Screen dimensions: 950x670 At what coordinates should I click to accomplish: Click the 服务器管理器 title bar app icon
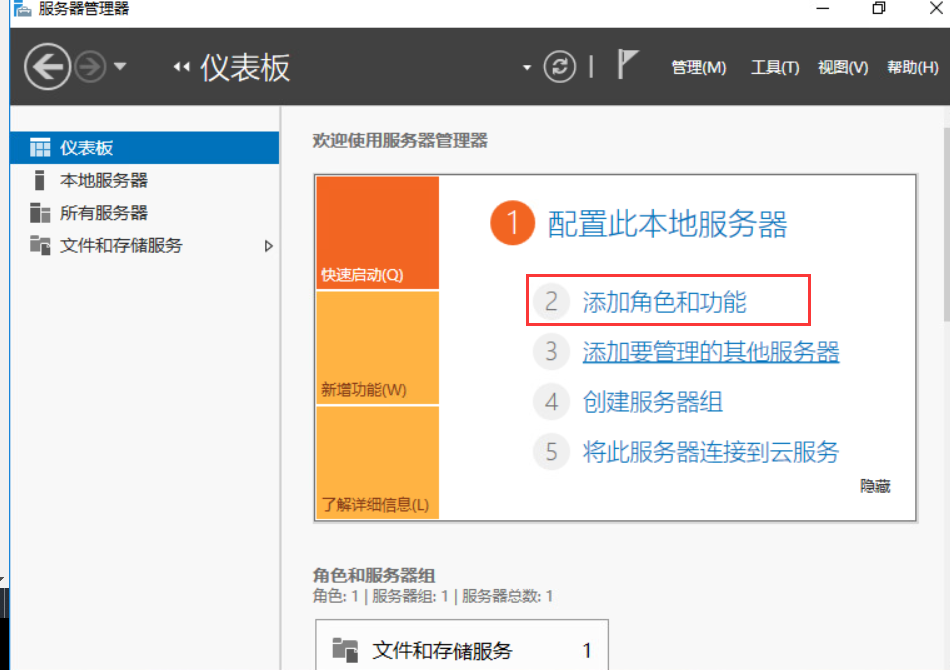point(21,8)
